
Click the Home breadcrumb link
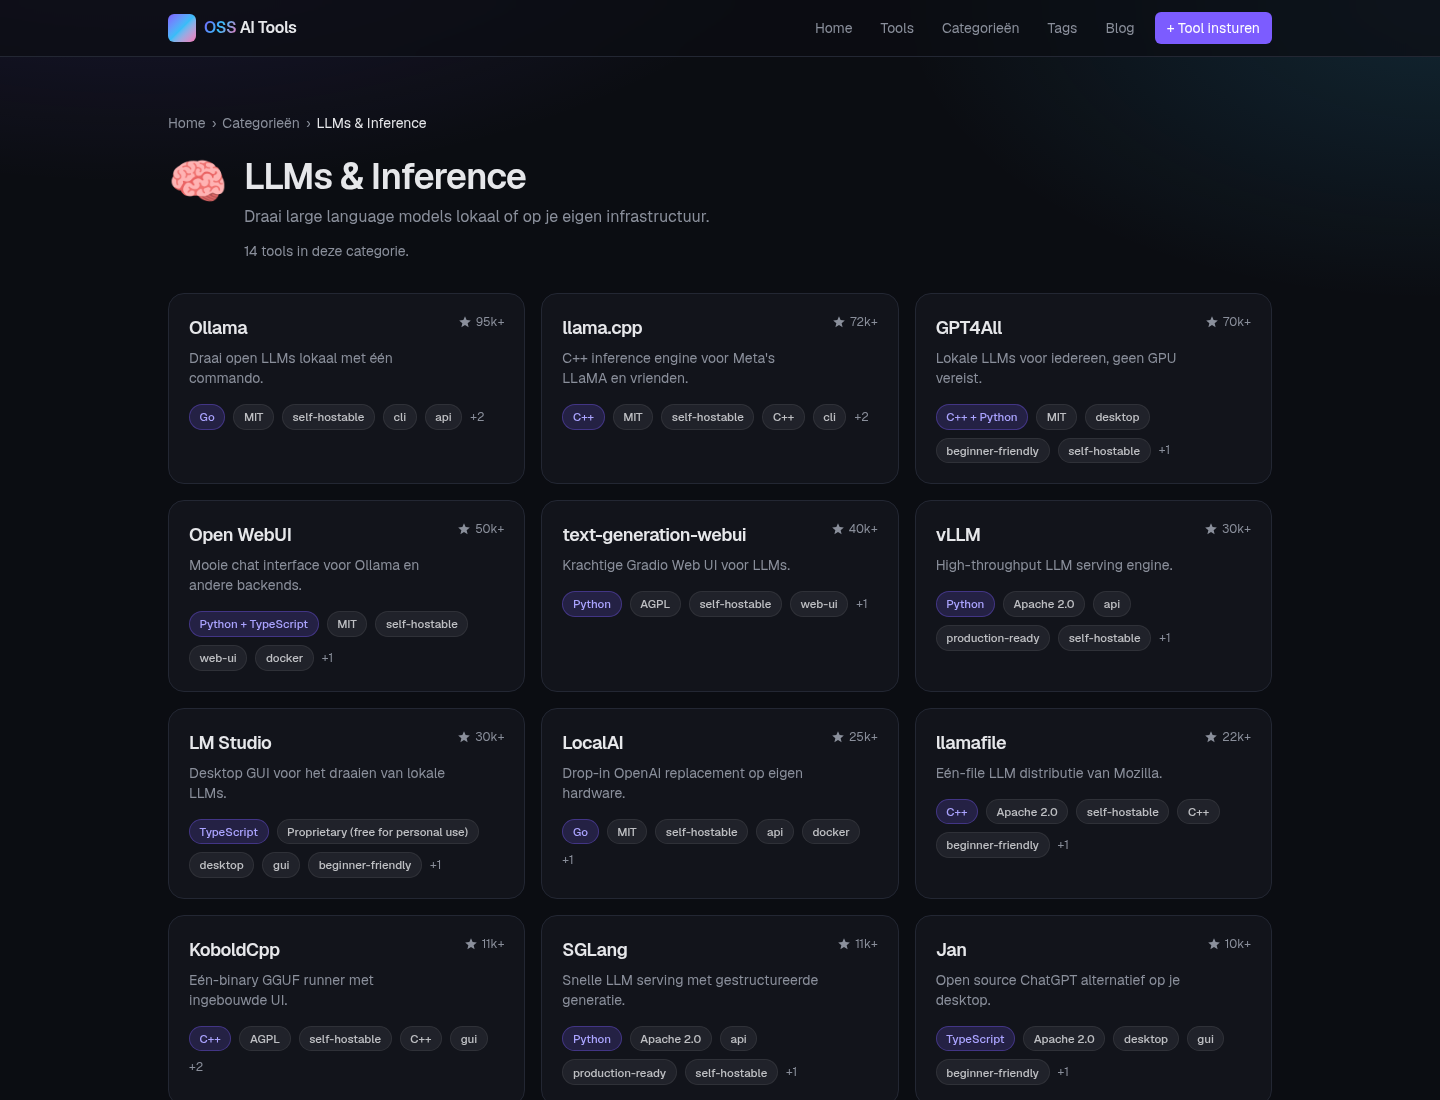[x=187, y=123]
